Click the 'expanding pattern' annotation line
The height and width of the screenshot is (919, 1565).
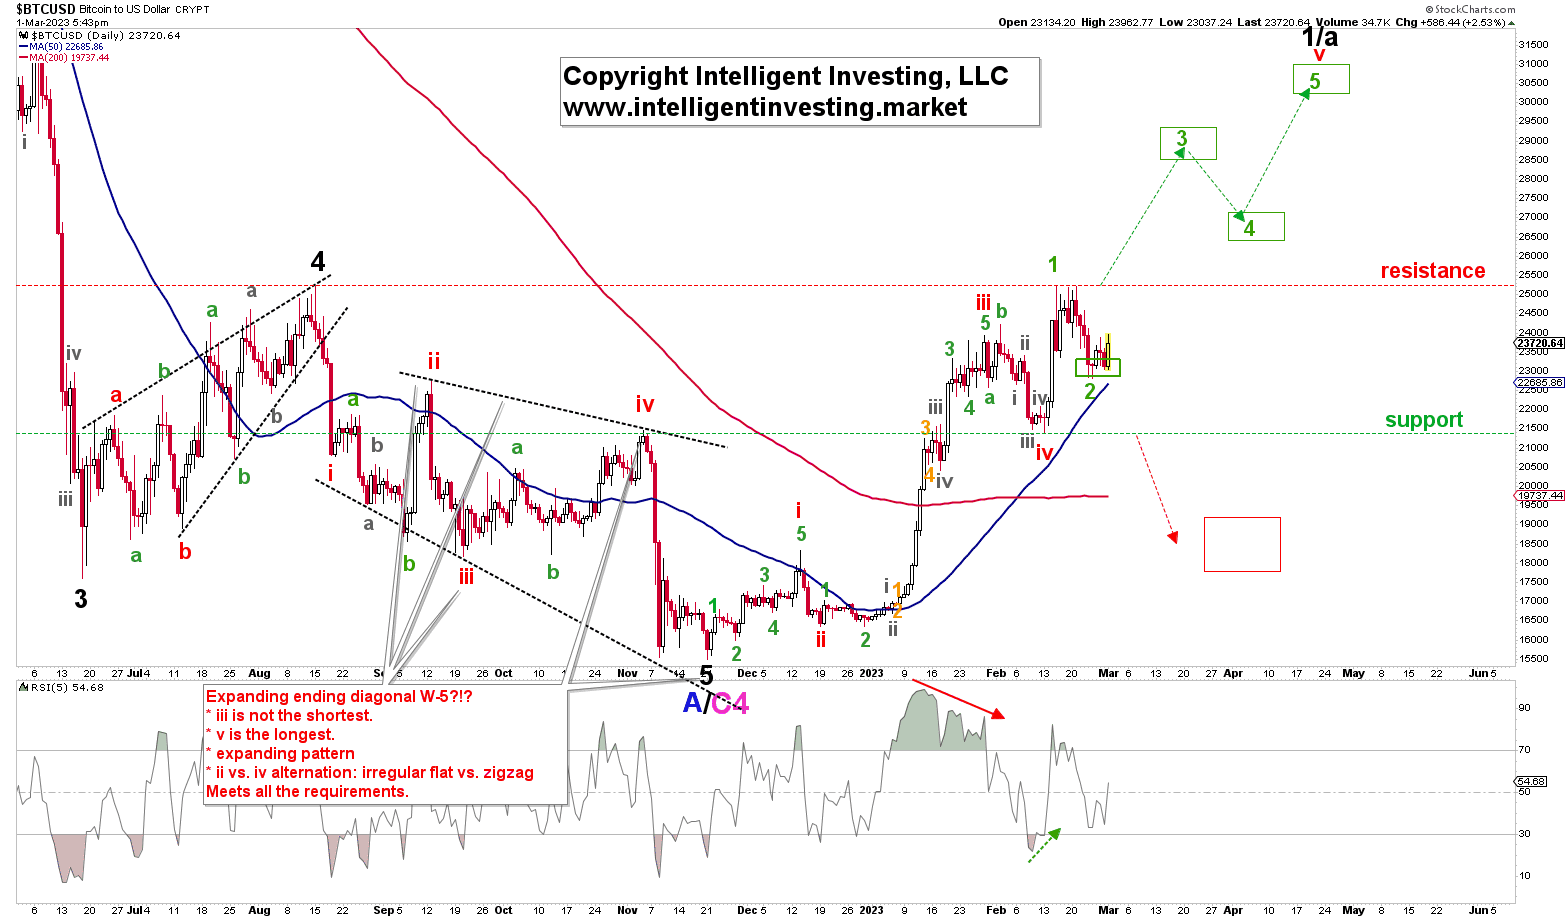tap(280, 754)
